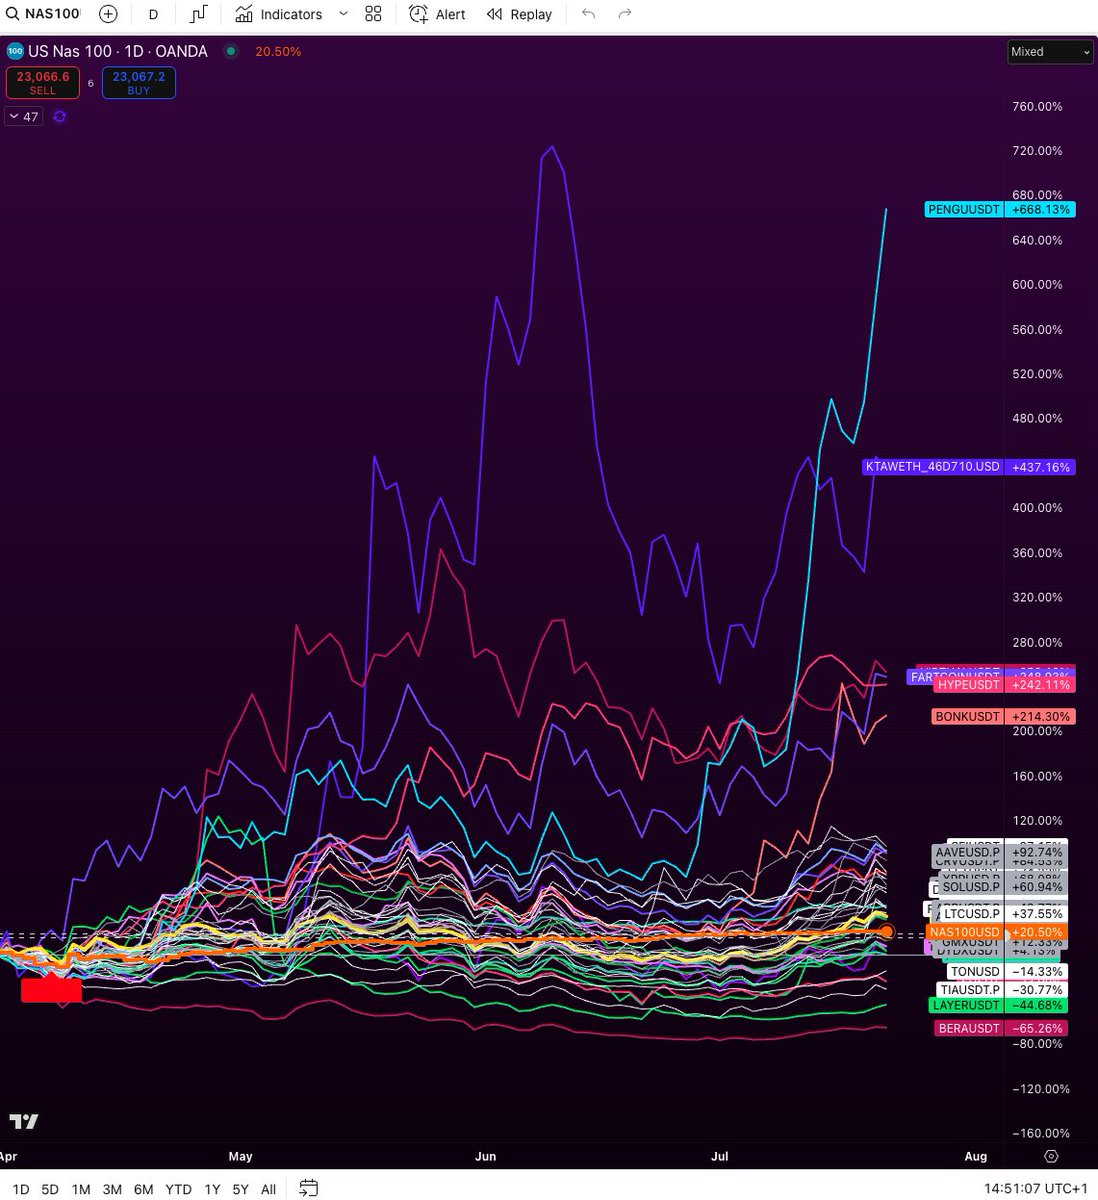1098x1200 pixels.
Task: Click the undo arrow
Action: click(x=588, y=14)
